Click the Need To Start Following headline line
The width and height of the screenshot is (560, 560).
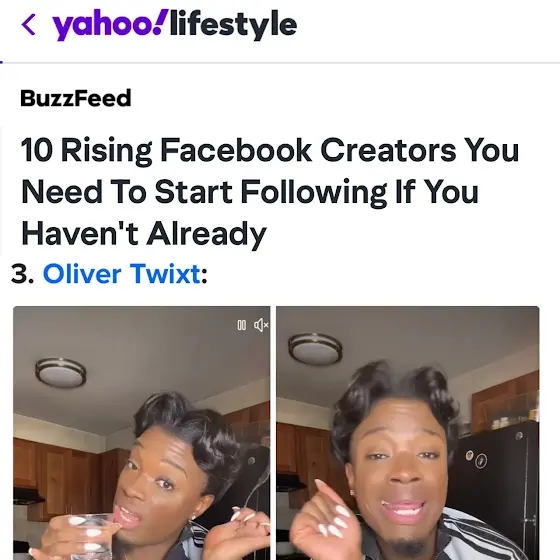coord(250,192)
